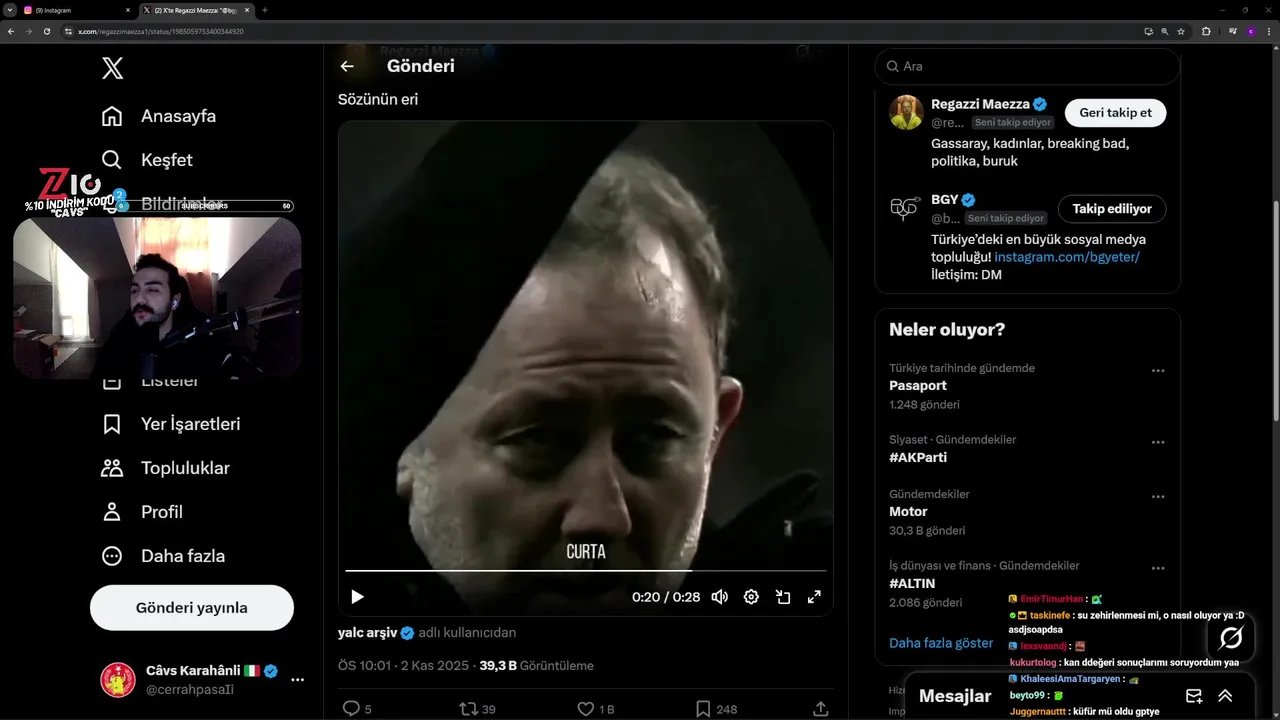The width and height of the screenshot is (1280, 720).
Task: Open more options for #ALTIN trend
Action: point(1158,568)
